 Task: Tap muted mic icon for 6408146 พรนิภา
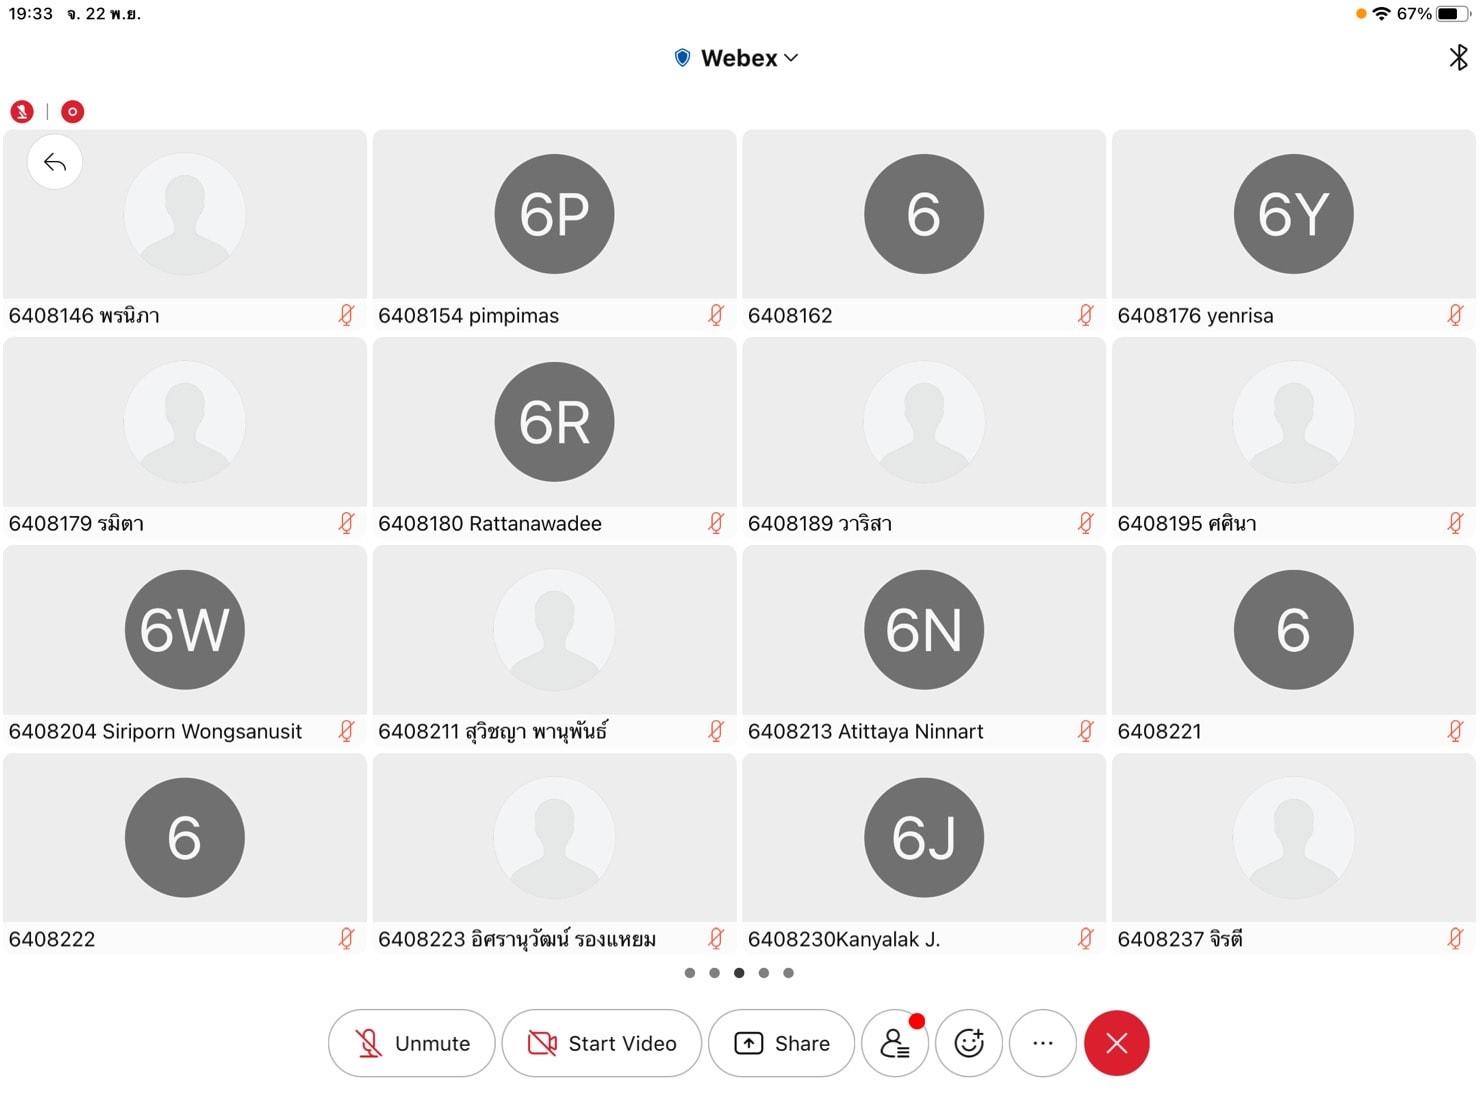(346, 315)
